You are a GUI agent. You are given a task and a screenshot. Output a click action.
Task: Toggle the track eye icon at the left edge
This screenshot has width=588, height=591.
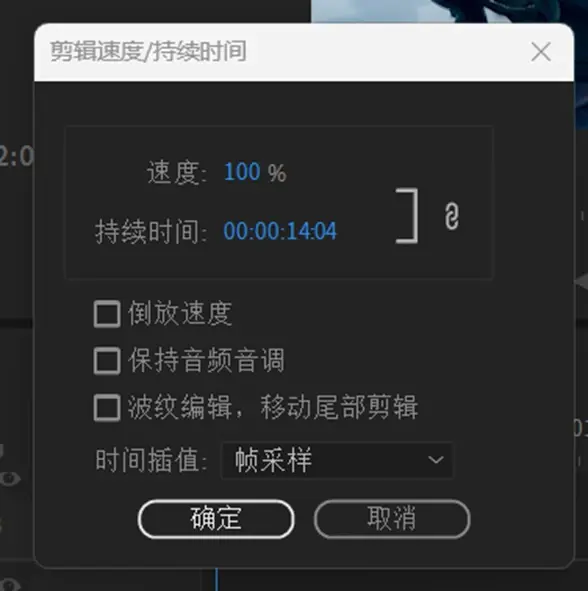coord(10,479)
